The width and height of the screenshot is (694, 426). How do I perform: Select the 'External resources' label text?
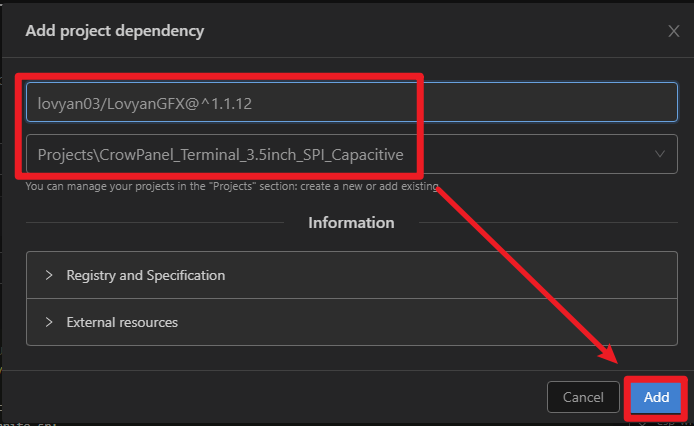(122, 322)
